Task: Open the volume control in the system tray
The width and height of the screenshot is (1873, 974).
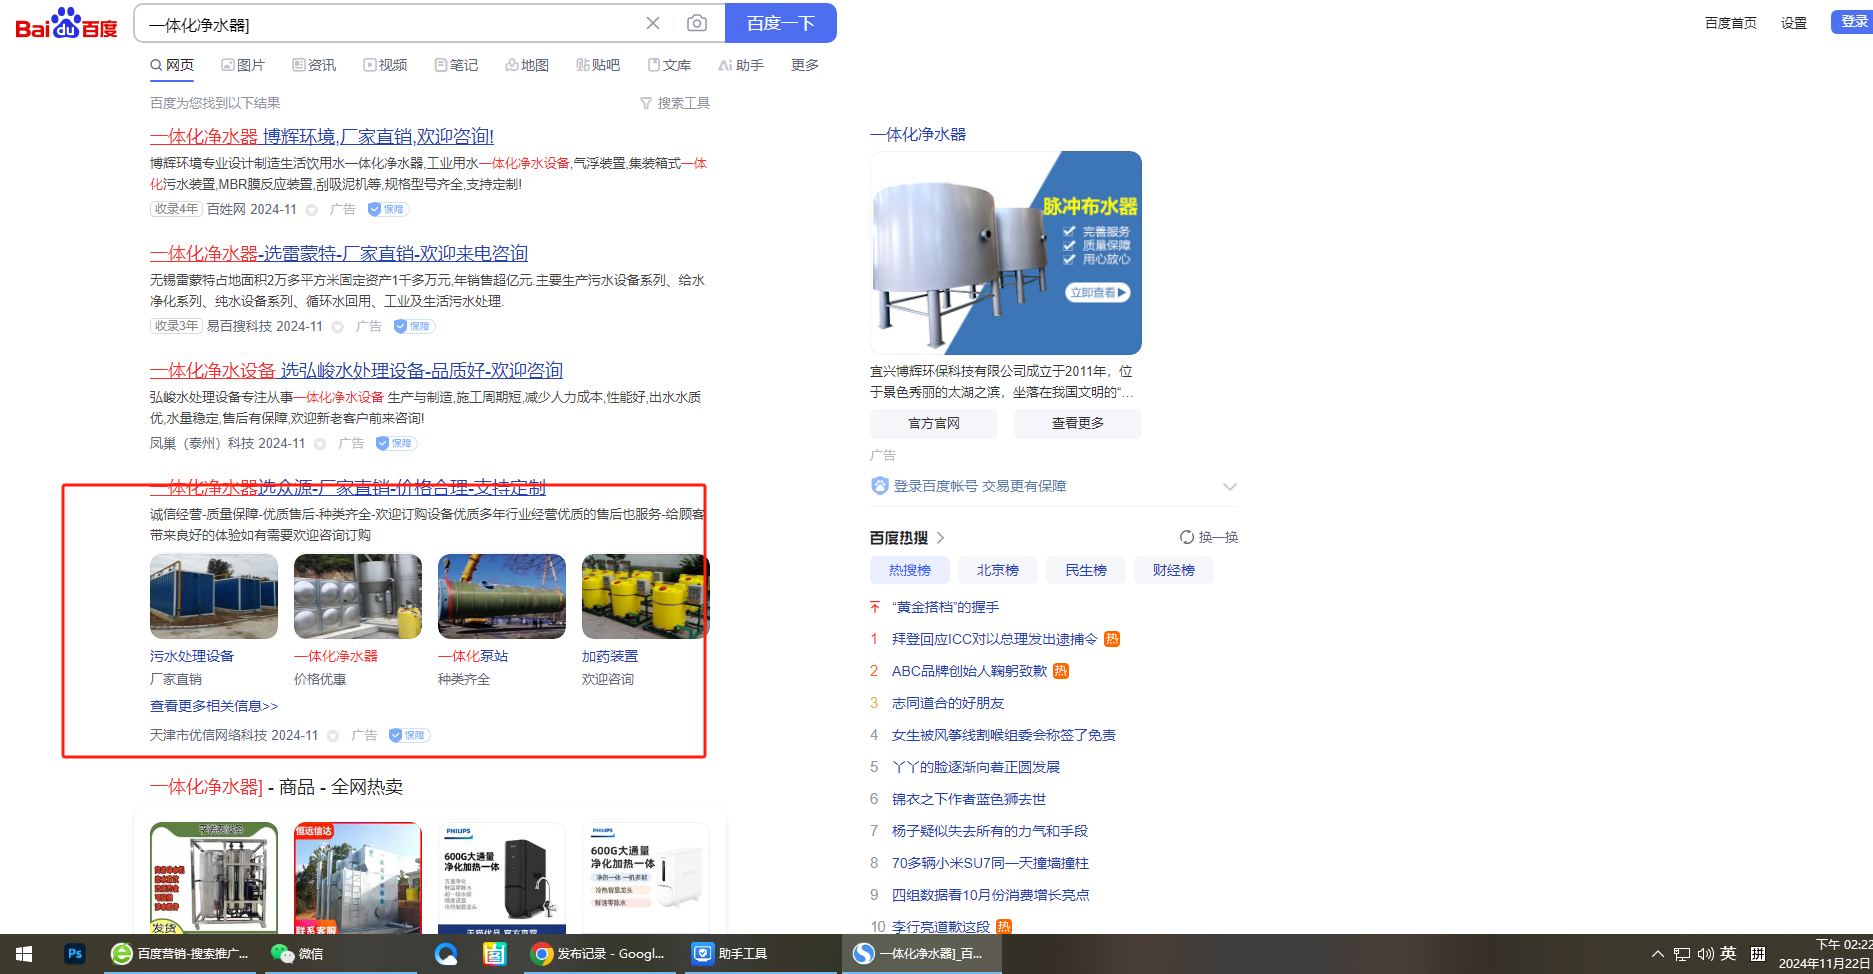Action: pos(1705,954)
